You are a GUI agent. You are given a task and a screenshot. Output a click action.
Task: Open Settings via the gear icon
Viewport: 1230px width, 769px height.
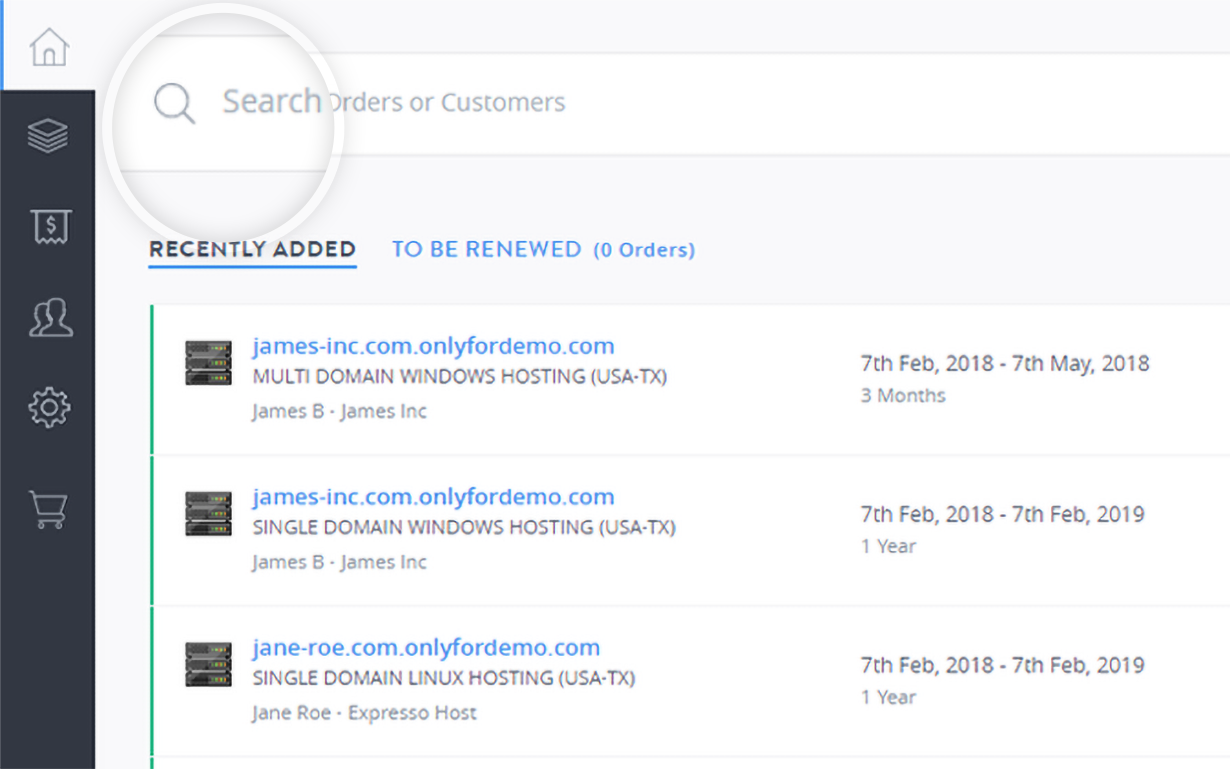point(49,407)
